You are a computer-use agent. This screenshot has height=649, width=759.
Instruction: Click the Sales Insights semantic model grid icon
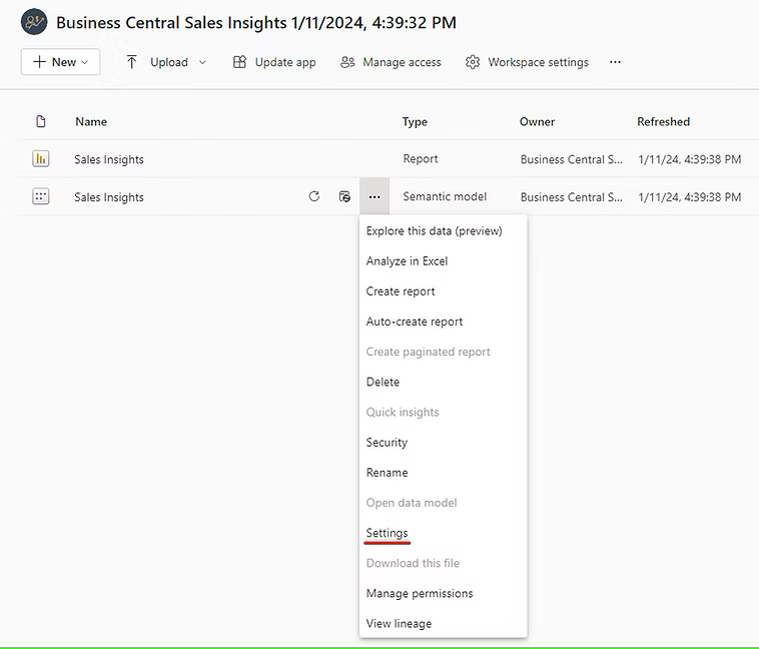click(x=40, y=197)
